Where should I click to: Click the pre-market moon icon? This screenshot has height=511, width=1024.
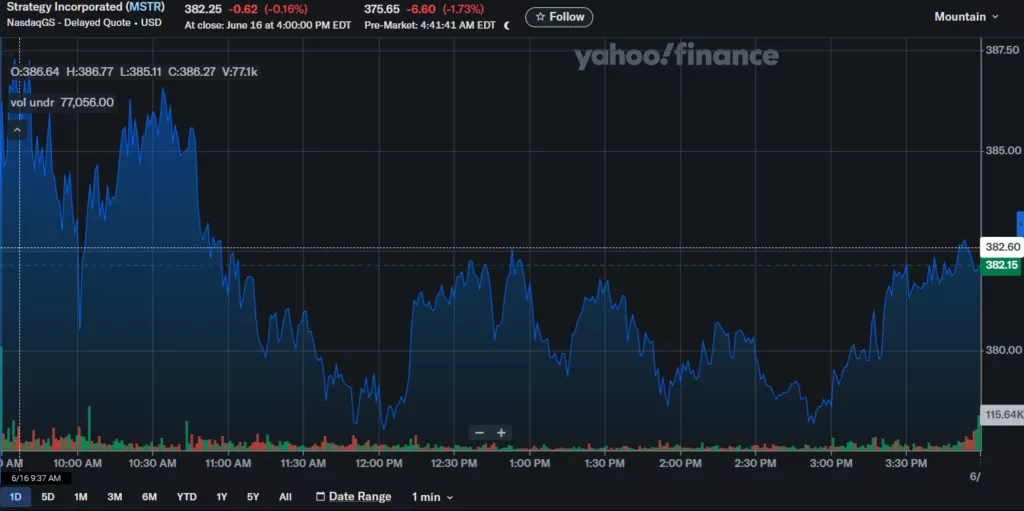click(507, 25)
